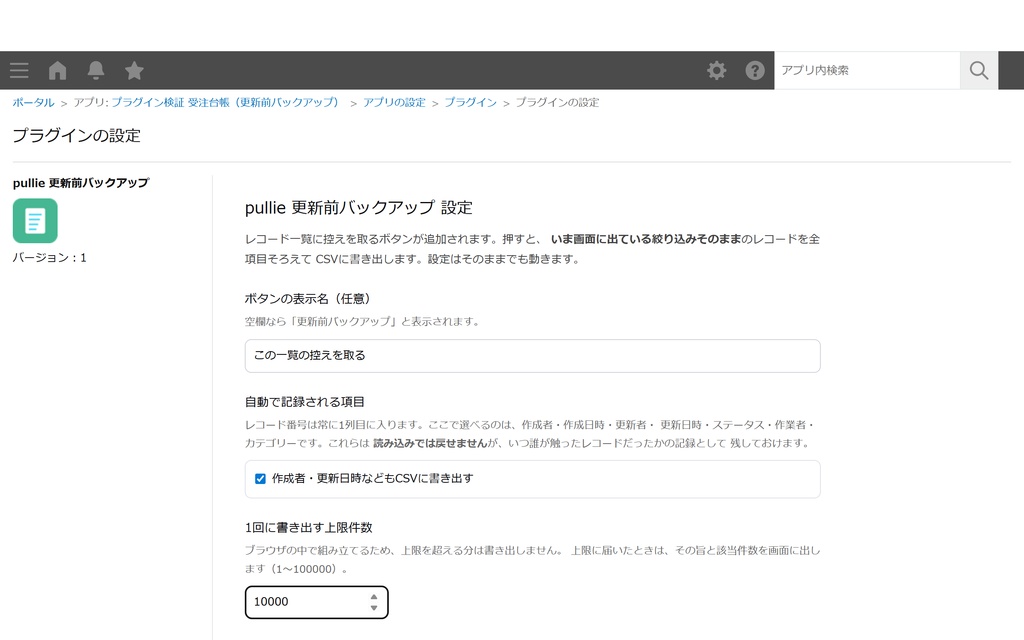
Task: Click the プラグインの設定 breadcrumb text
Action: click(x=557, y=103)
